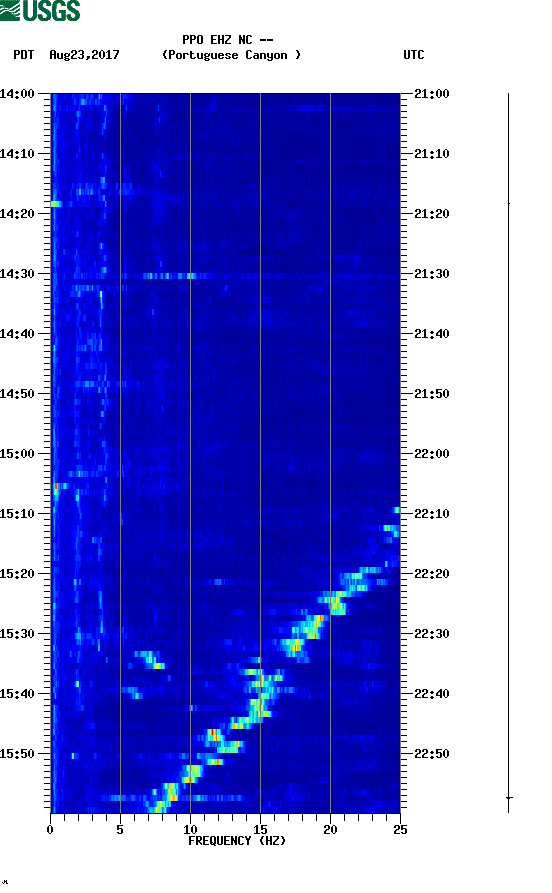Click the '(Portuguese Canyon )' subtitle
This screenshot has height=893, width=552.
[x=231, y=55]
